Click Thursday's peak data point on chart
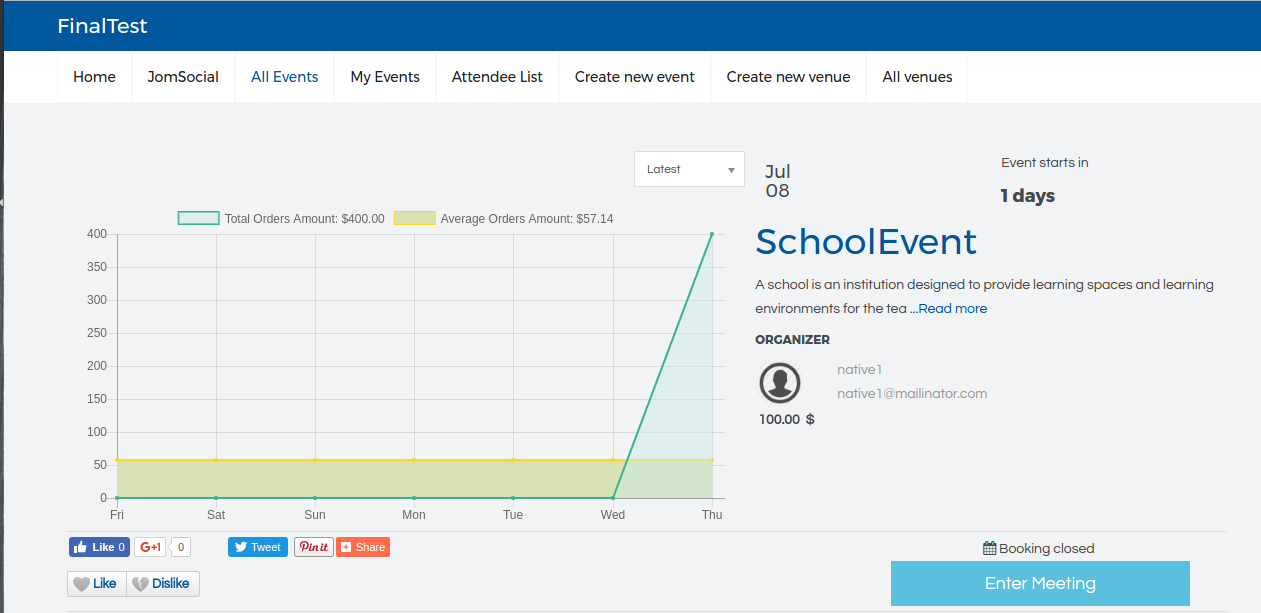 (x=712, y=234)
